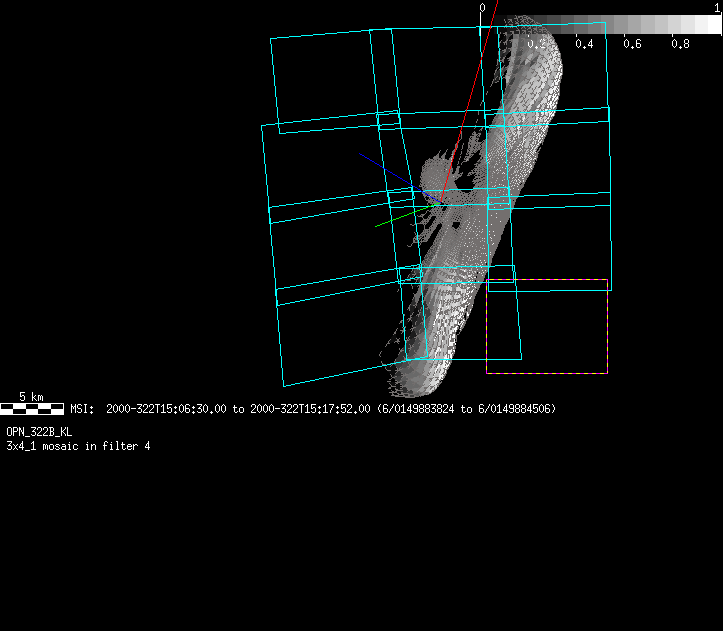Click the checkered 5 km scale bar

point(32,409)
